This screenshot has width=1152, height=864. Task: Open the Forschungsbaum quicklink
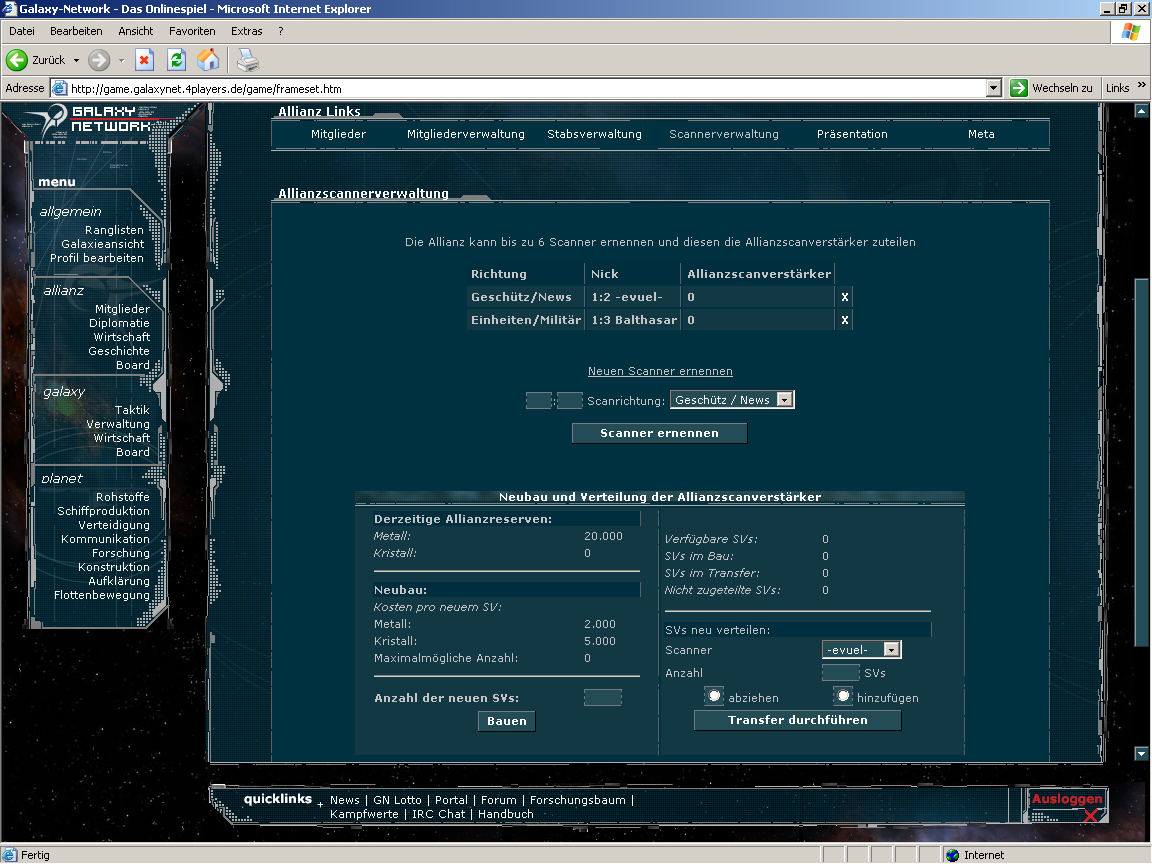click(x=577, y=800)
